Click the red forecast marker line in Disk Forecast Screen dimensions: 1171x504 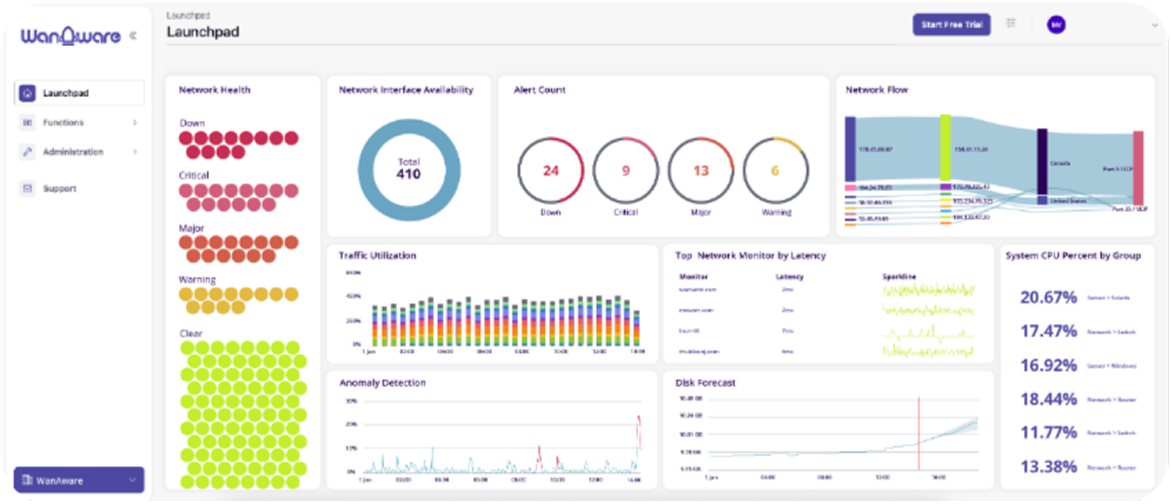919,435
